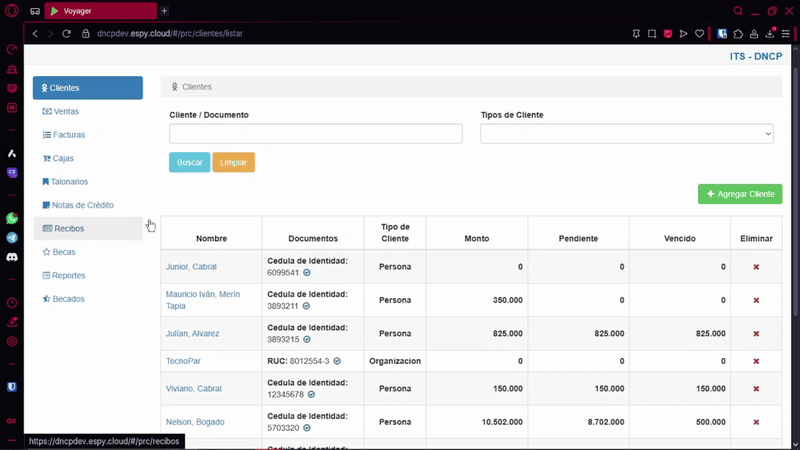
Task: Click the check badge next to RUC 8012554-3
Action: (337, 361)
